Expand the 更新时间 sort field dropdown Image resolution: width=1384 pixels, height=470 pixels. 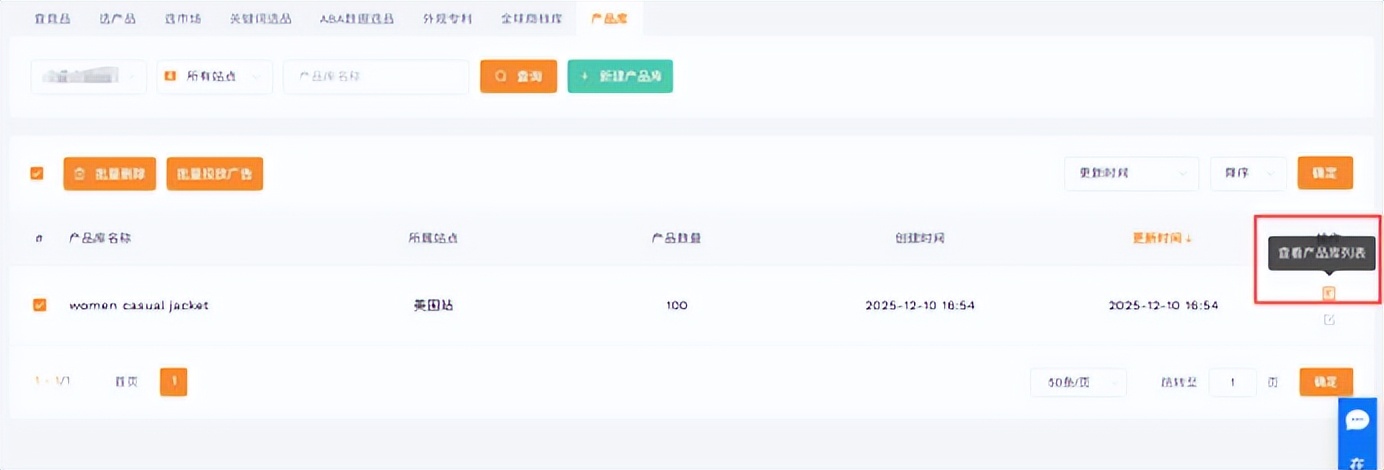(x=1131, y=173)
